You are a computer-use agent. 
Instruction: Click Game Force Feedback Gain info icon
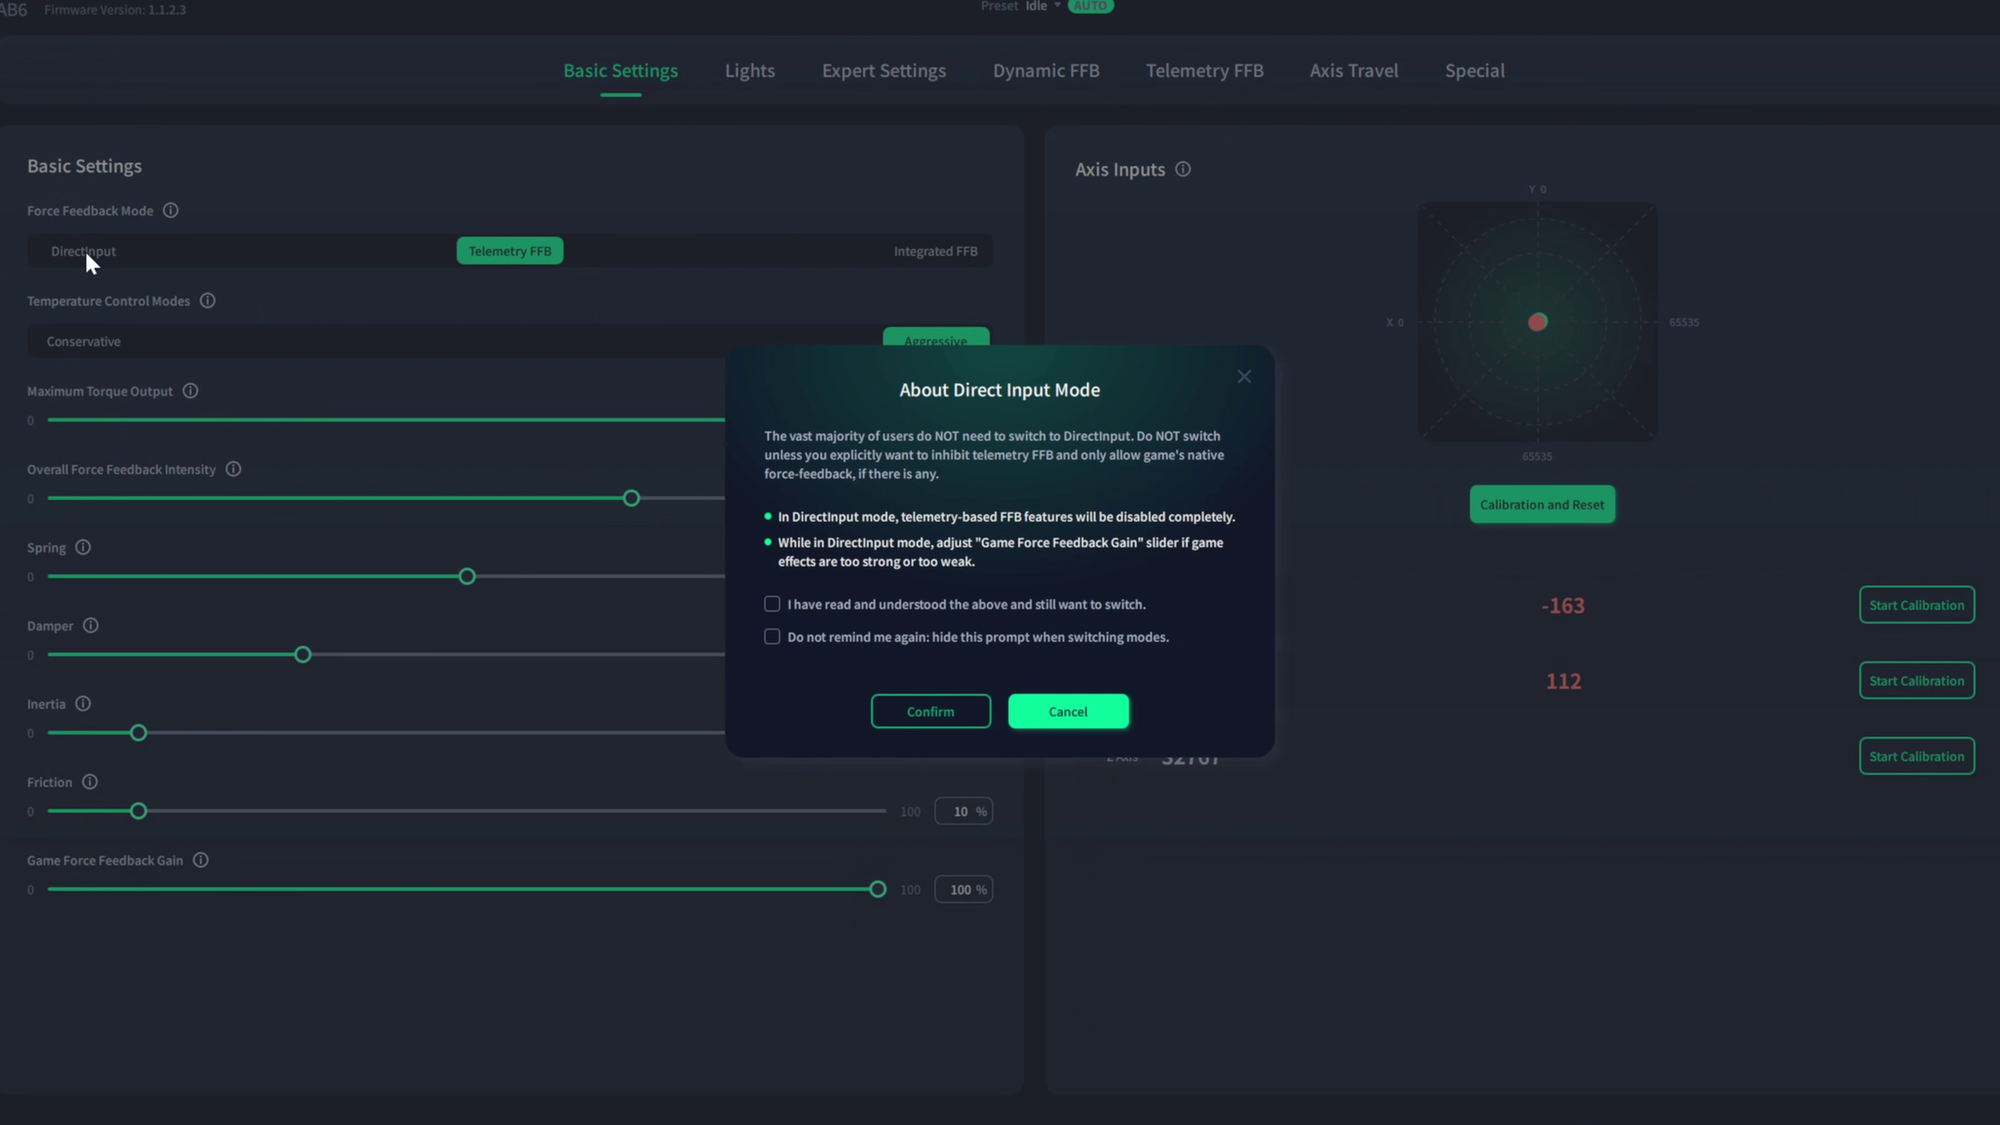(201, 860)
